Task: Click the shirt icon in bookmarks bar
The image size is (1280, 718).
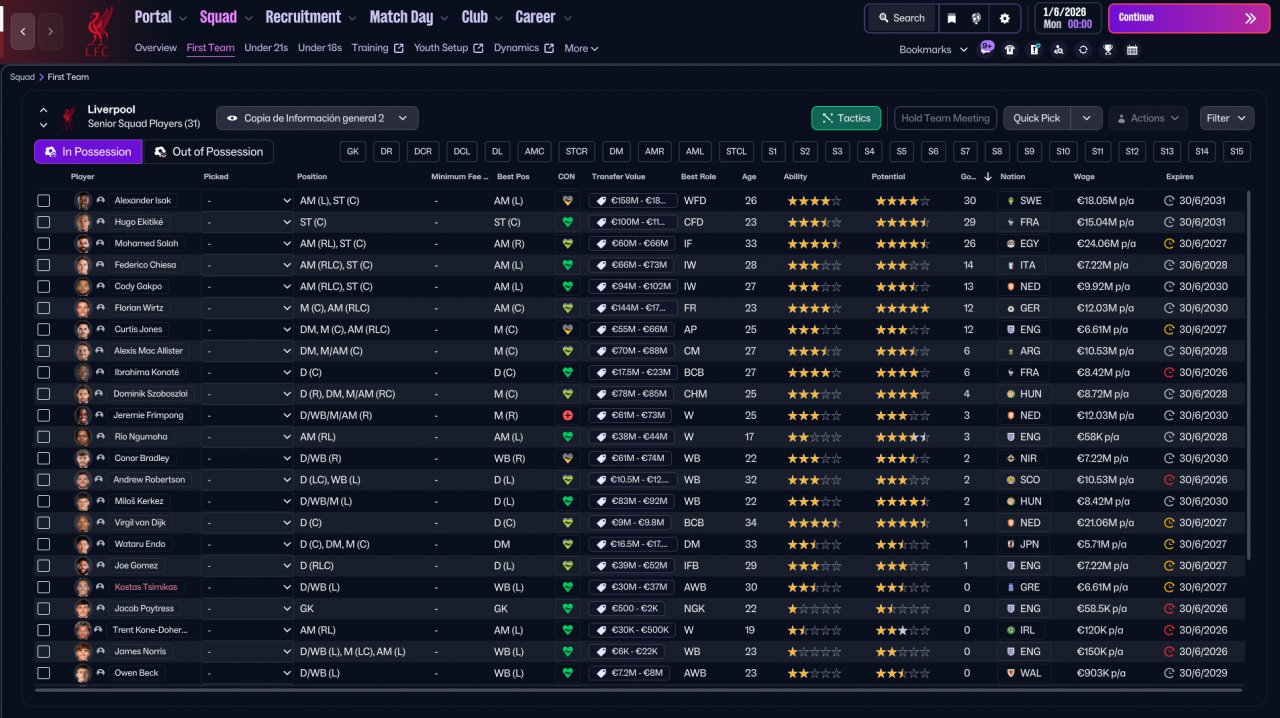Action: (x=1010, y=49)
